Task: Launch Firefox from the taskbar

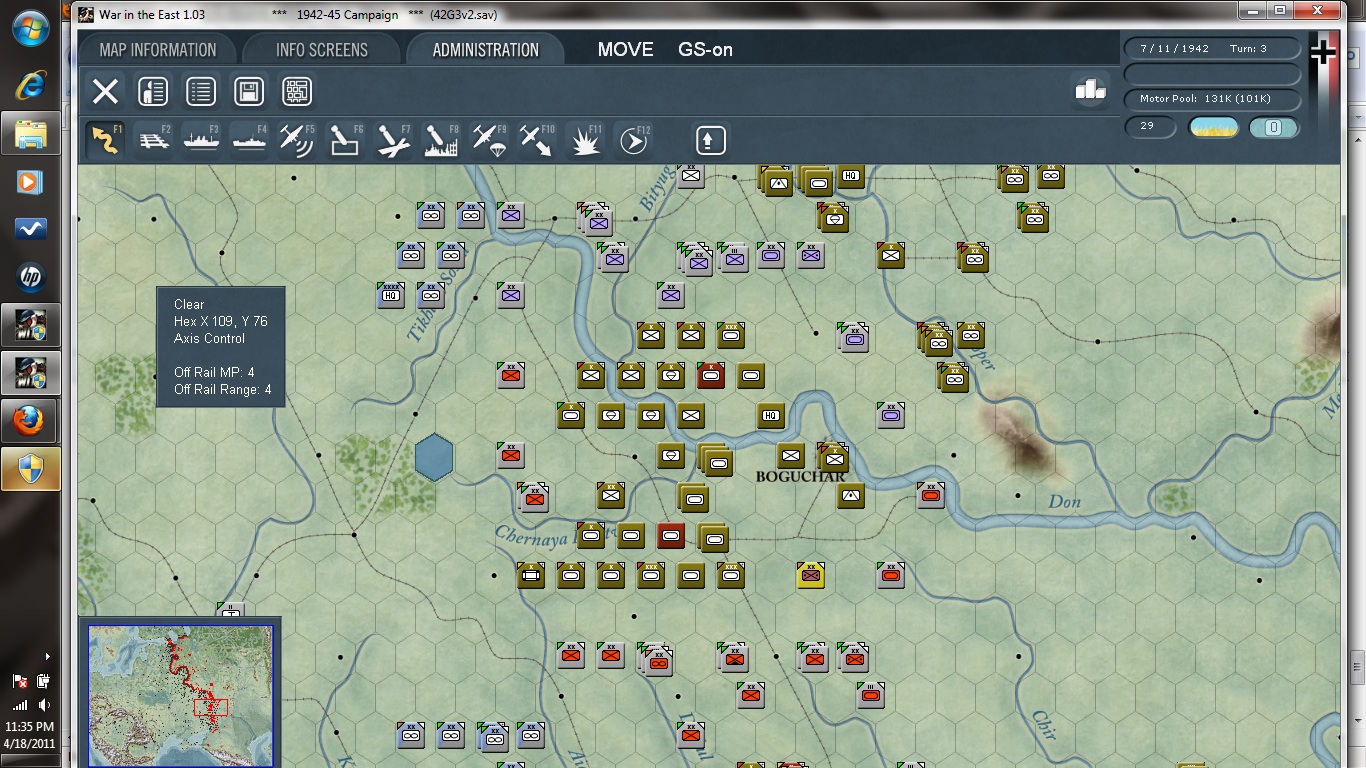Action: 31,421
